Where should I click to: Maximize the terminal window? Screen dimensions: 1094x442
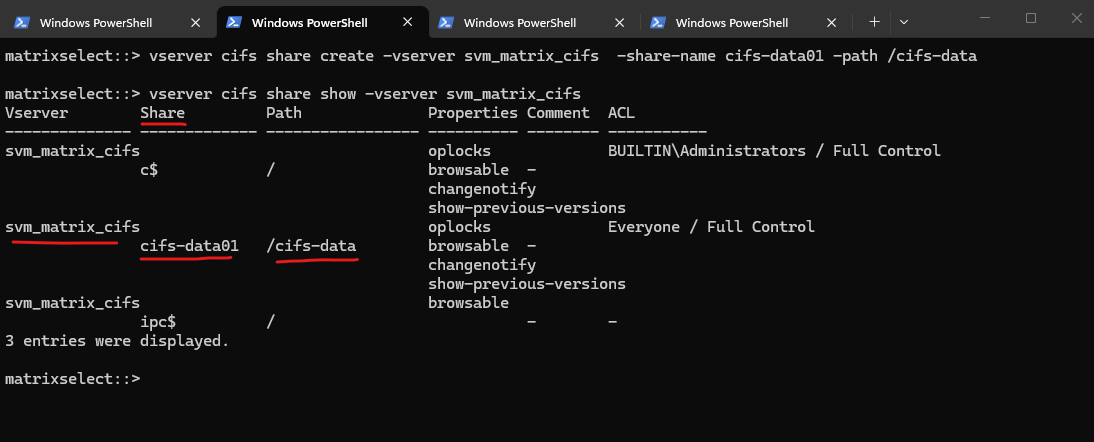(x=1031, y=18)
